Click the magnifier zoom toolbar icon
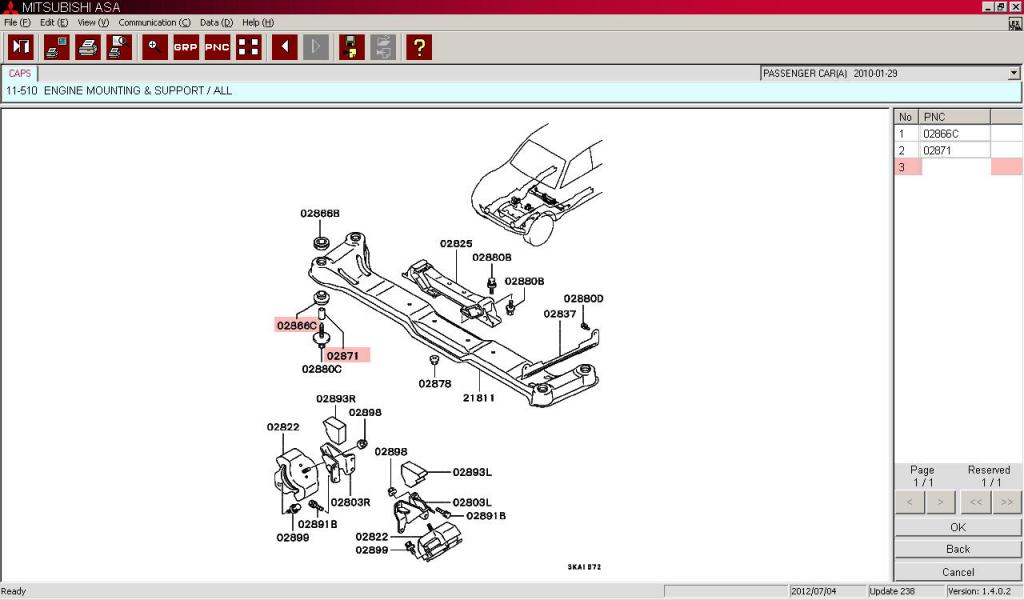The width and height of the screenshot is (1024, 600). coord(154,47)
